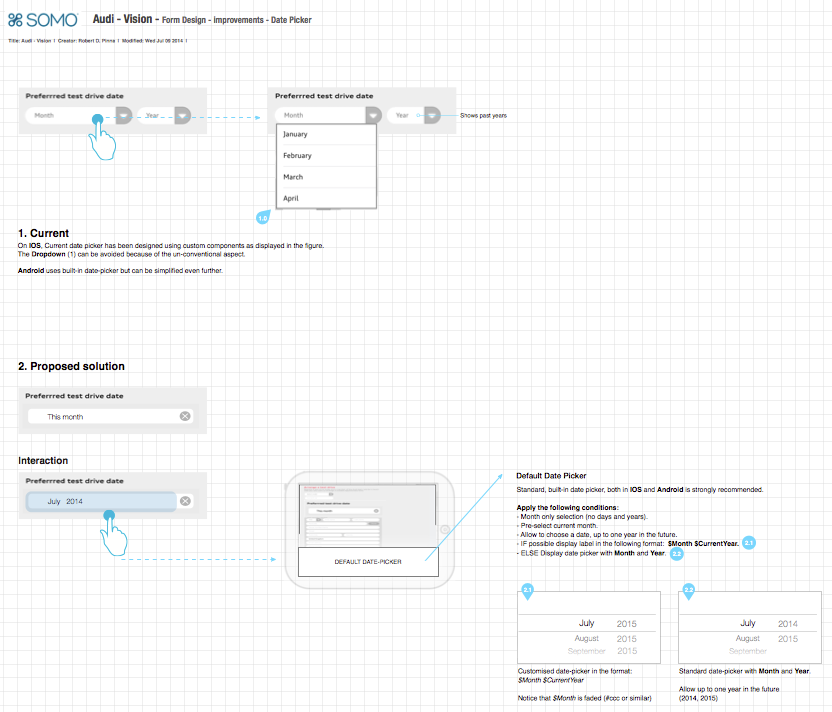Clear the 'July 2014' field
The image size is (832, 712).
pyautogui.click(x=185, y=501)
